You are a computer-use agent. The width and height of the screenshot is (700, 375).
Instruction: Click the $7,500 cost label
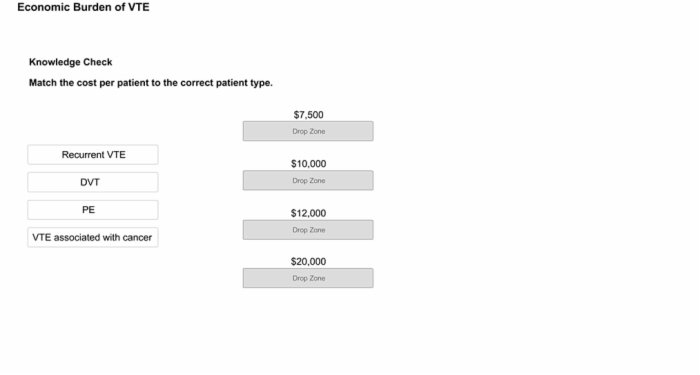pos(308,115)
